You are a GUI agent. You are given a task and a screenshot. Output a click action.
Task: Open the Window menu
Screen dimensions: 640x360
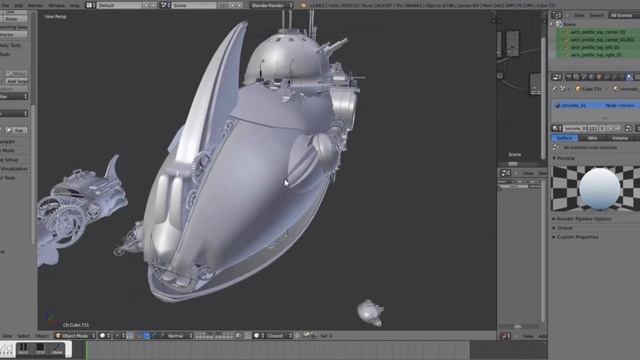[x=57, y=6]
